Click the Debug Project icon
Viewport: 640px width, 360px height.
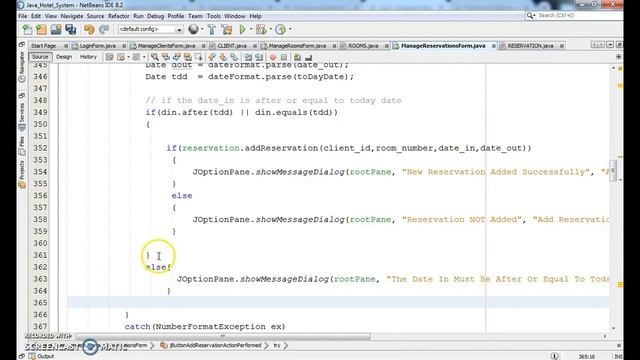coord(261,29)
